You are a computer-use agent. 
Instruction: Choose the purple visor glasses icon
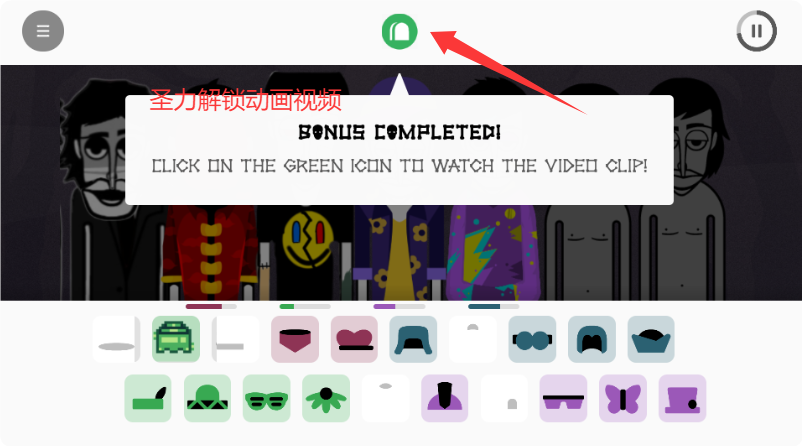click(563, 398)
